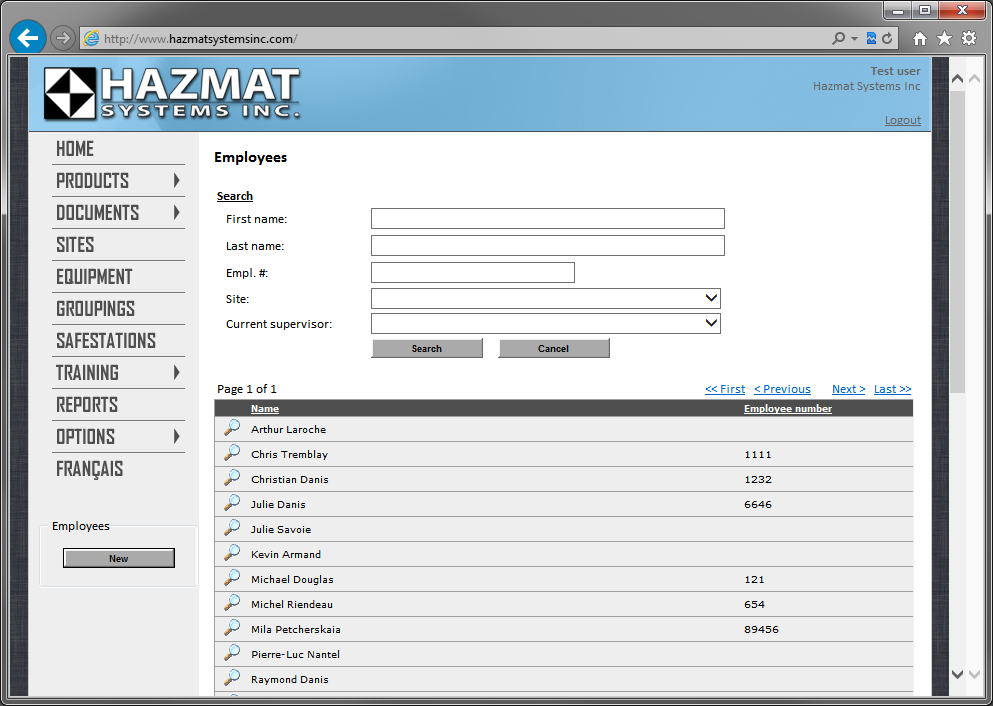Open details icon for Chris Tremblay
Image resolution: width=993 pixels, height=706 pixels.
click(232, 453)
